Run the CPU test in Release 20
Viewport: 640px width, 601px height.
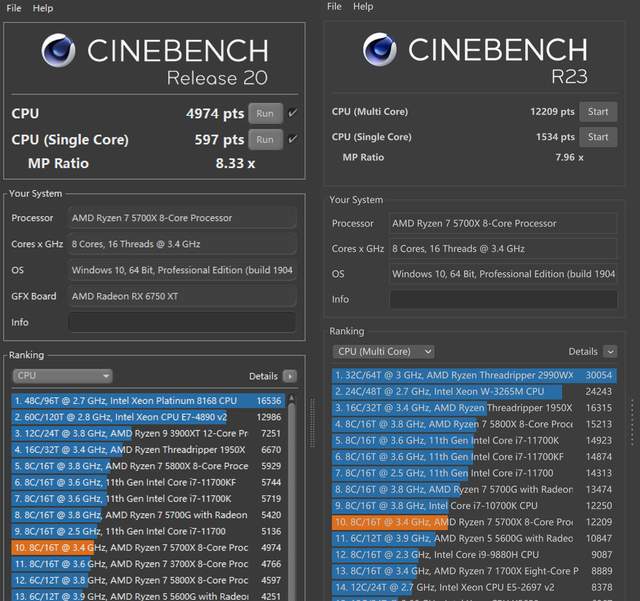click(x=265, y=114)
